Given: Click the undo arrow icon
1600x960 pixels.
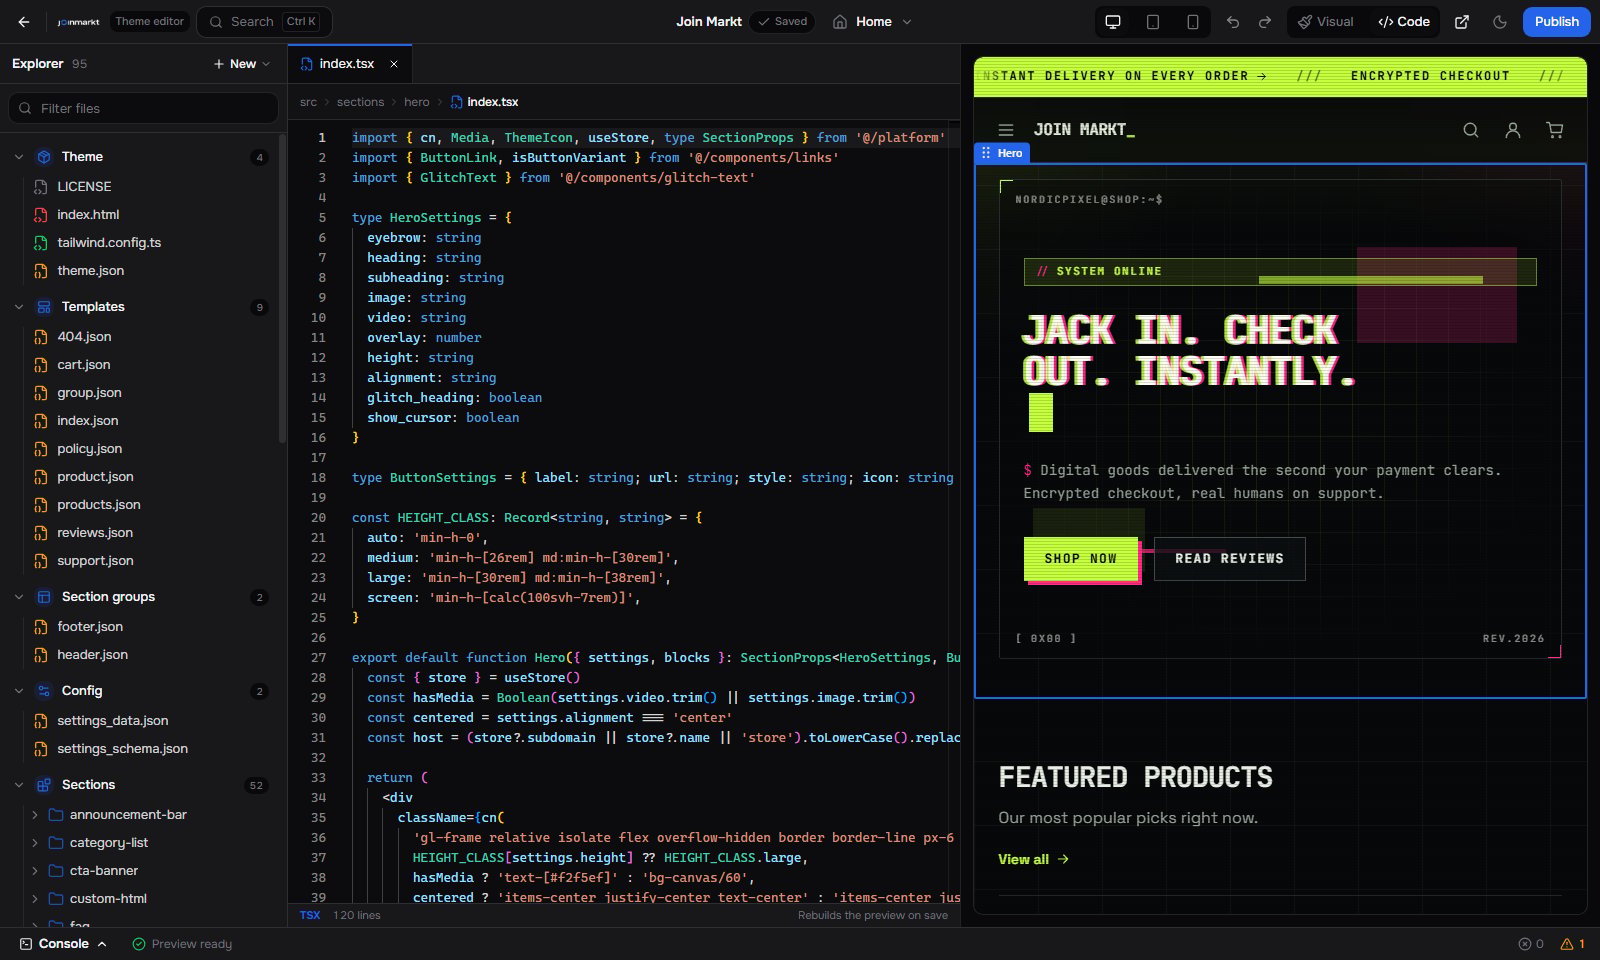Looking at the screenshot, I should point(1233,22).
